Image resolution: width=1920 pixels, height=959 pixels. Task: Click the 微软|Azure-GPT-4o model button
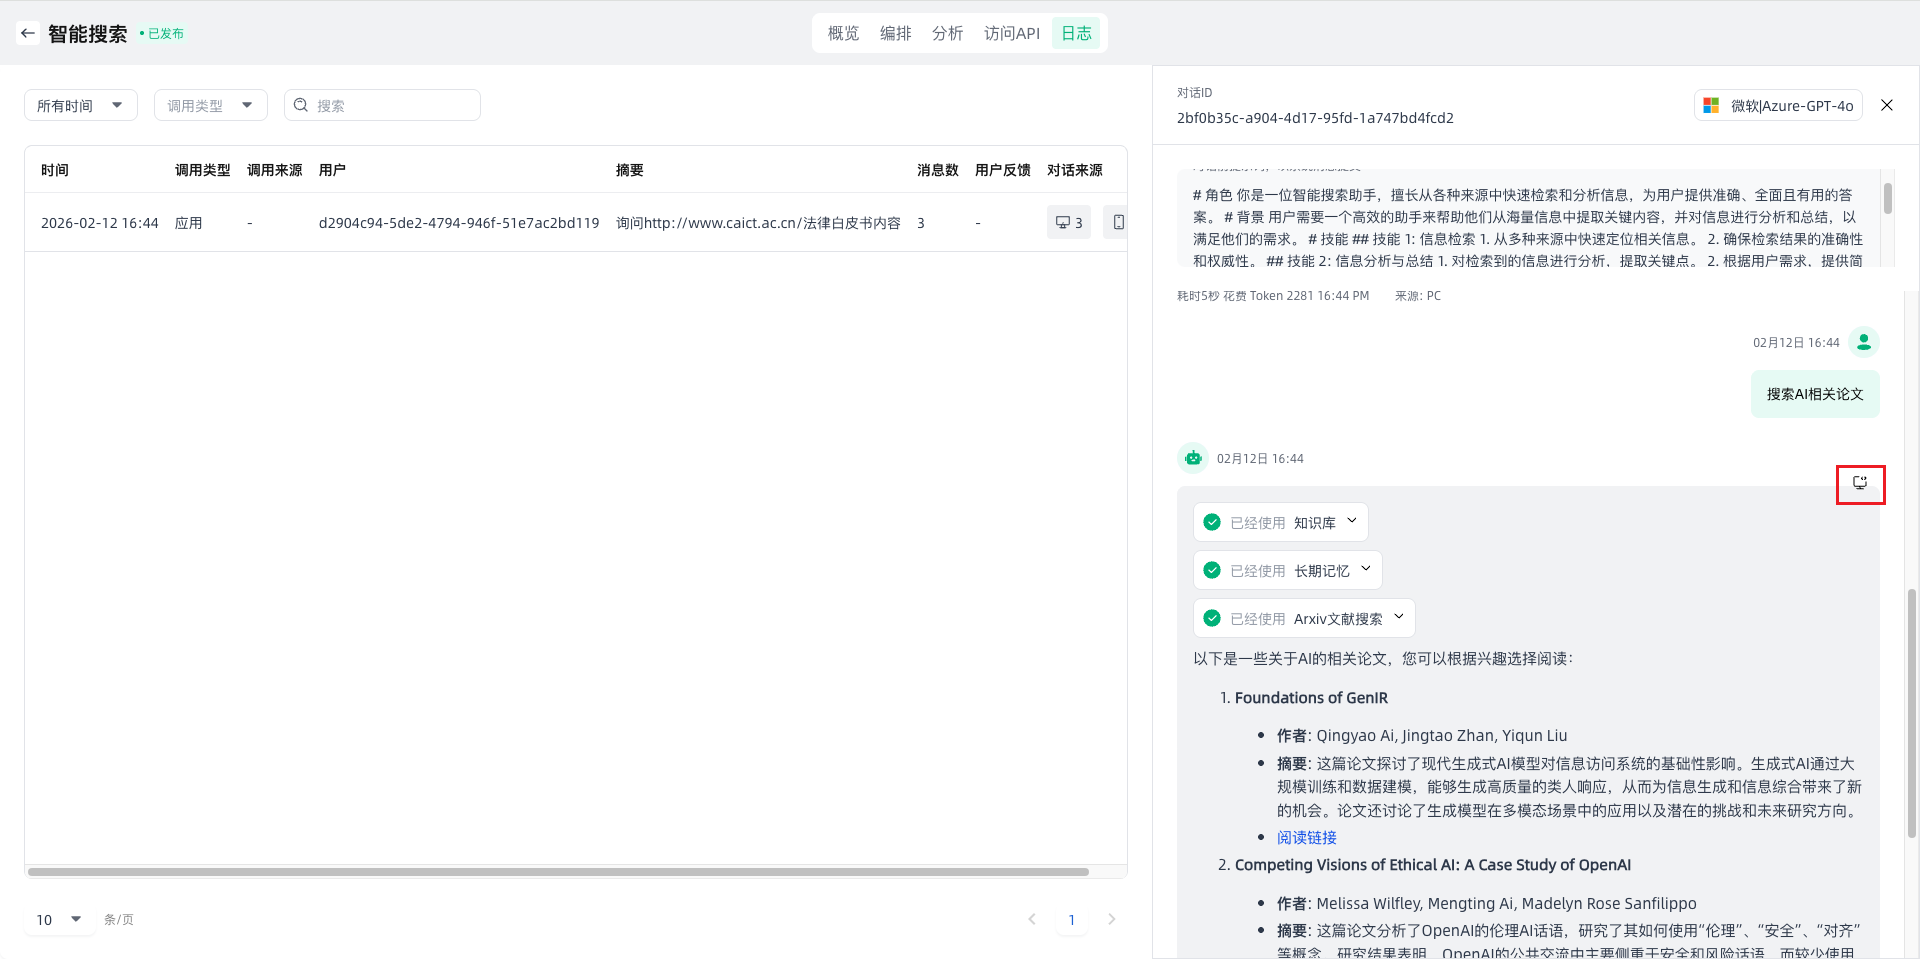[1778, 105]
